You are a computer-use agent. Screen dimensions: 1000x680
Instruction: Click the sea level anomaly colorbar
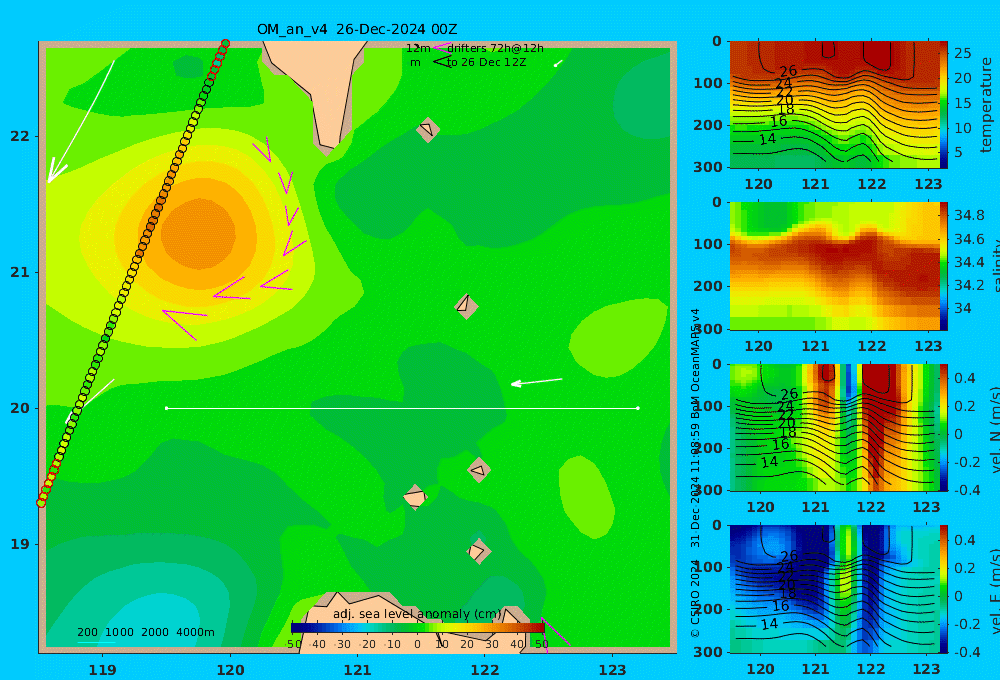(x=417, y=628)
